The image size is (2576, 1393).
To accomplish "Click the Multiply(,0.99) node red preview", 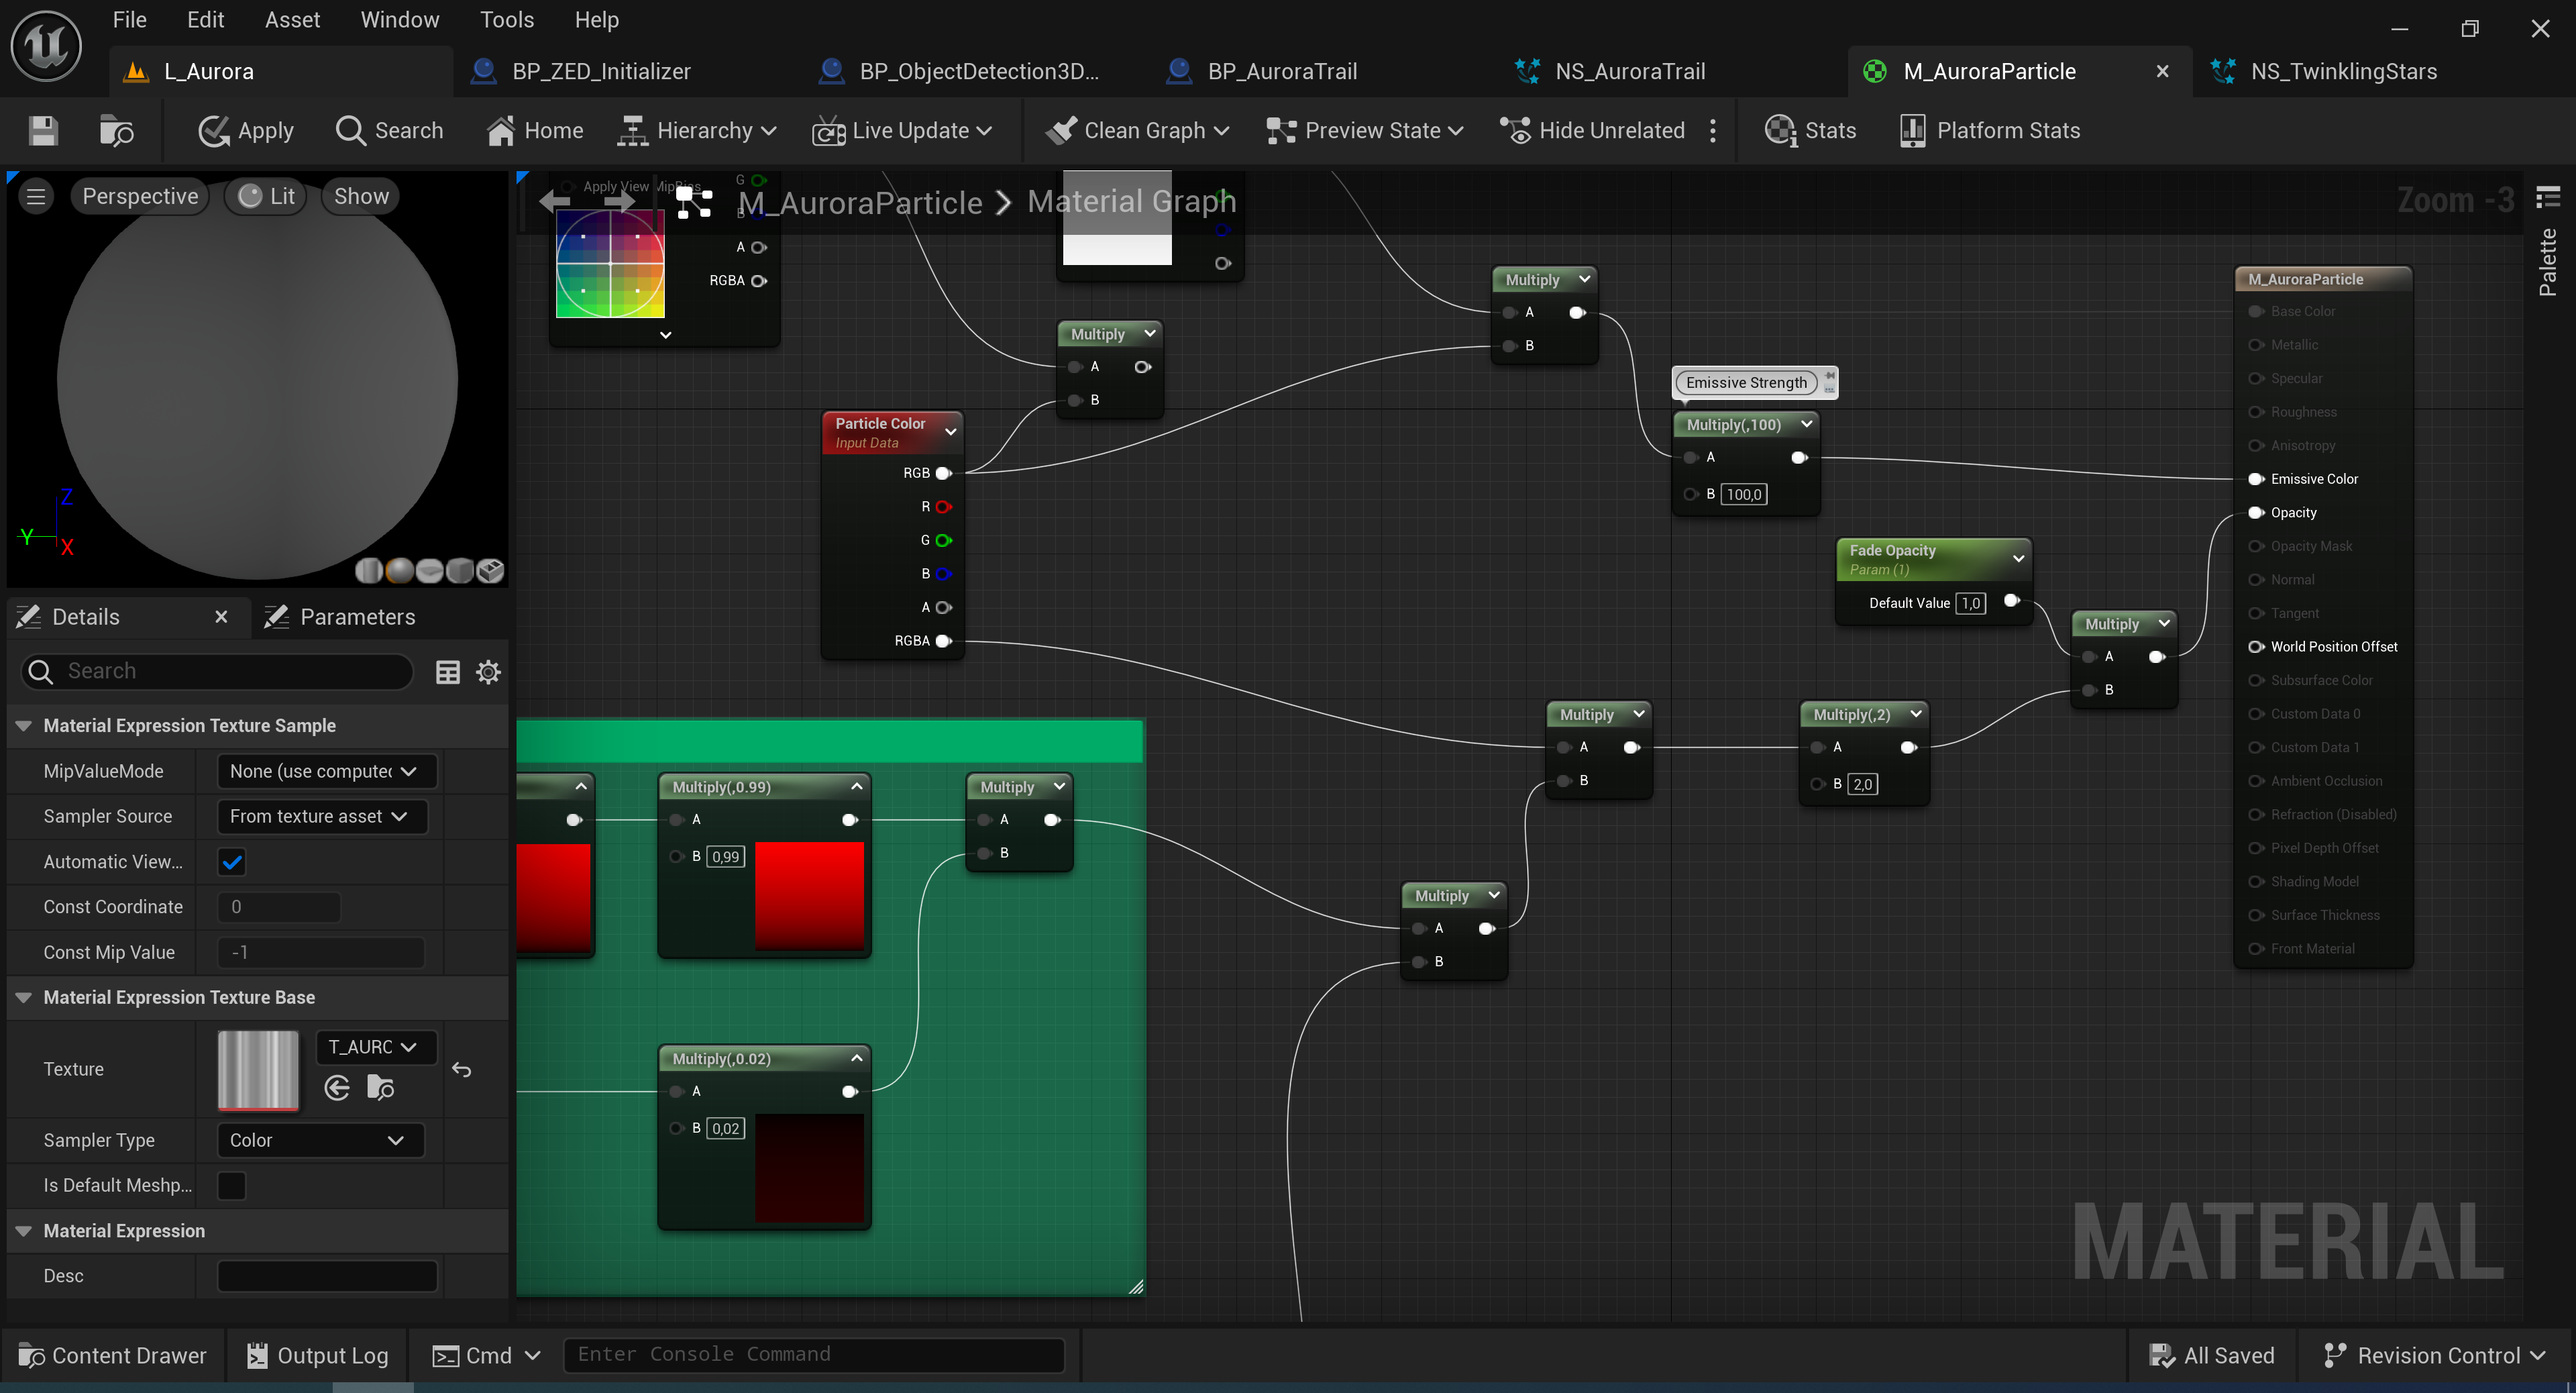I will tap(809, 895).
